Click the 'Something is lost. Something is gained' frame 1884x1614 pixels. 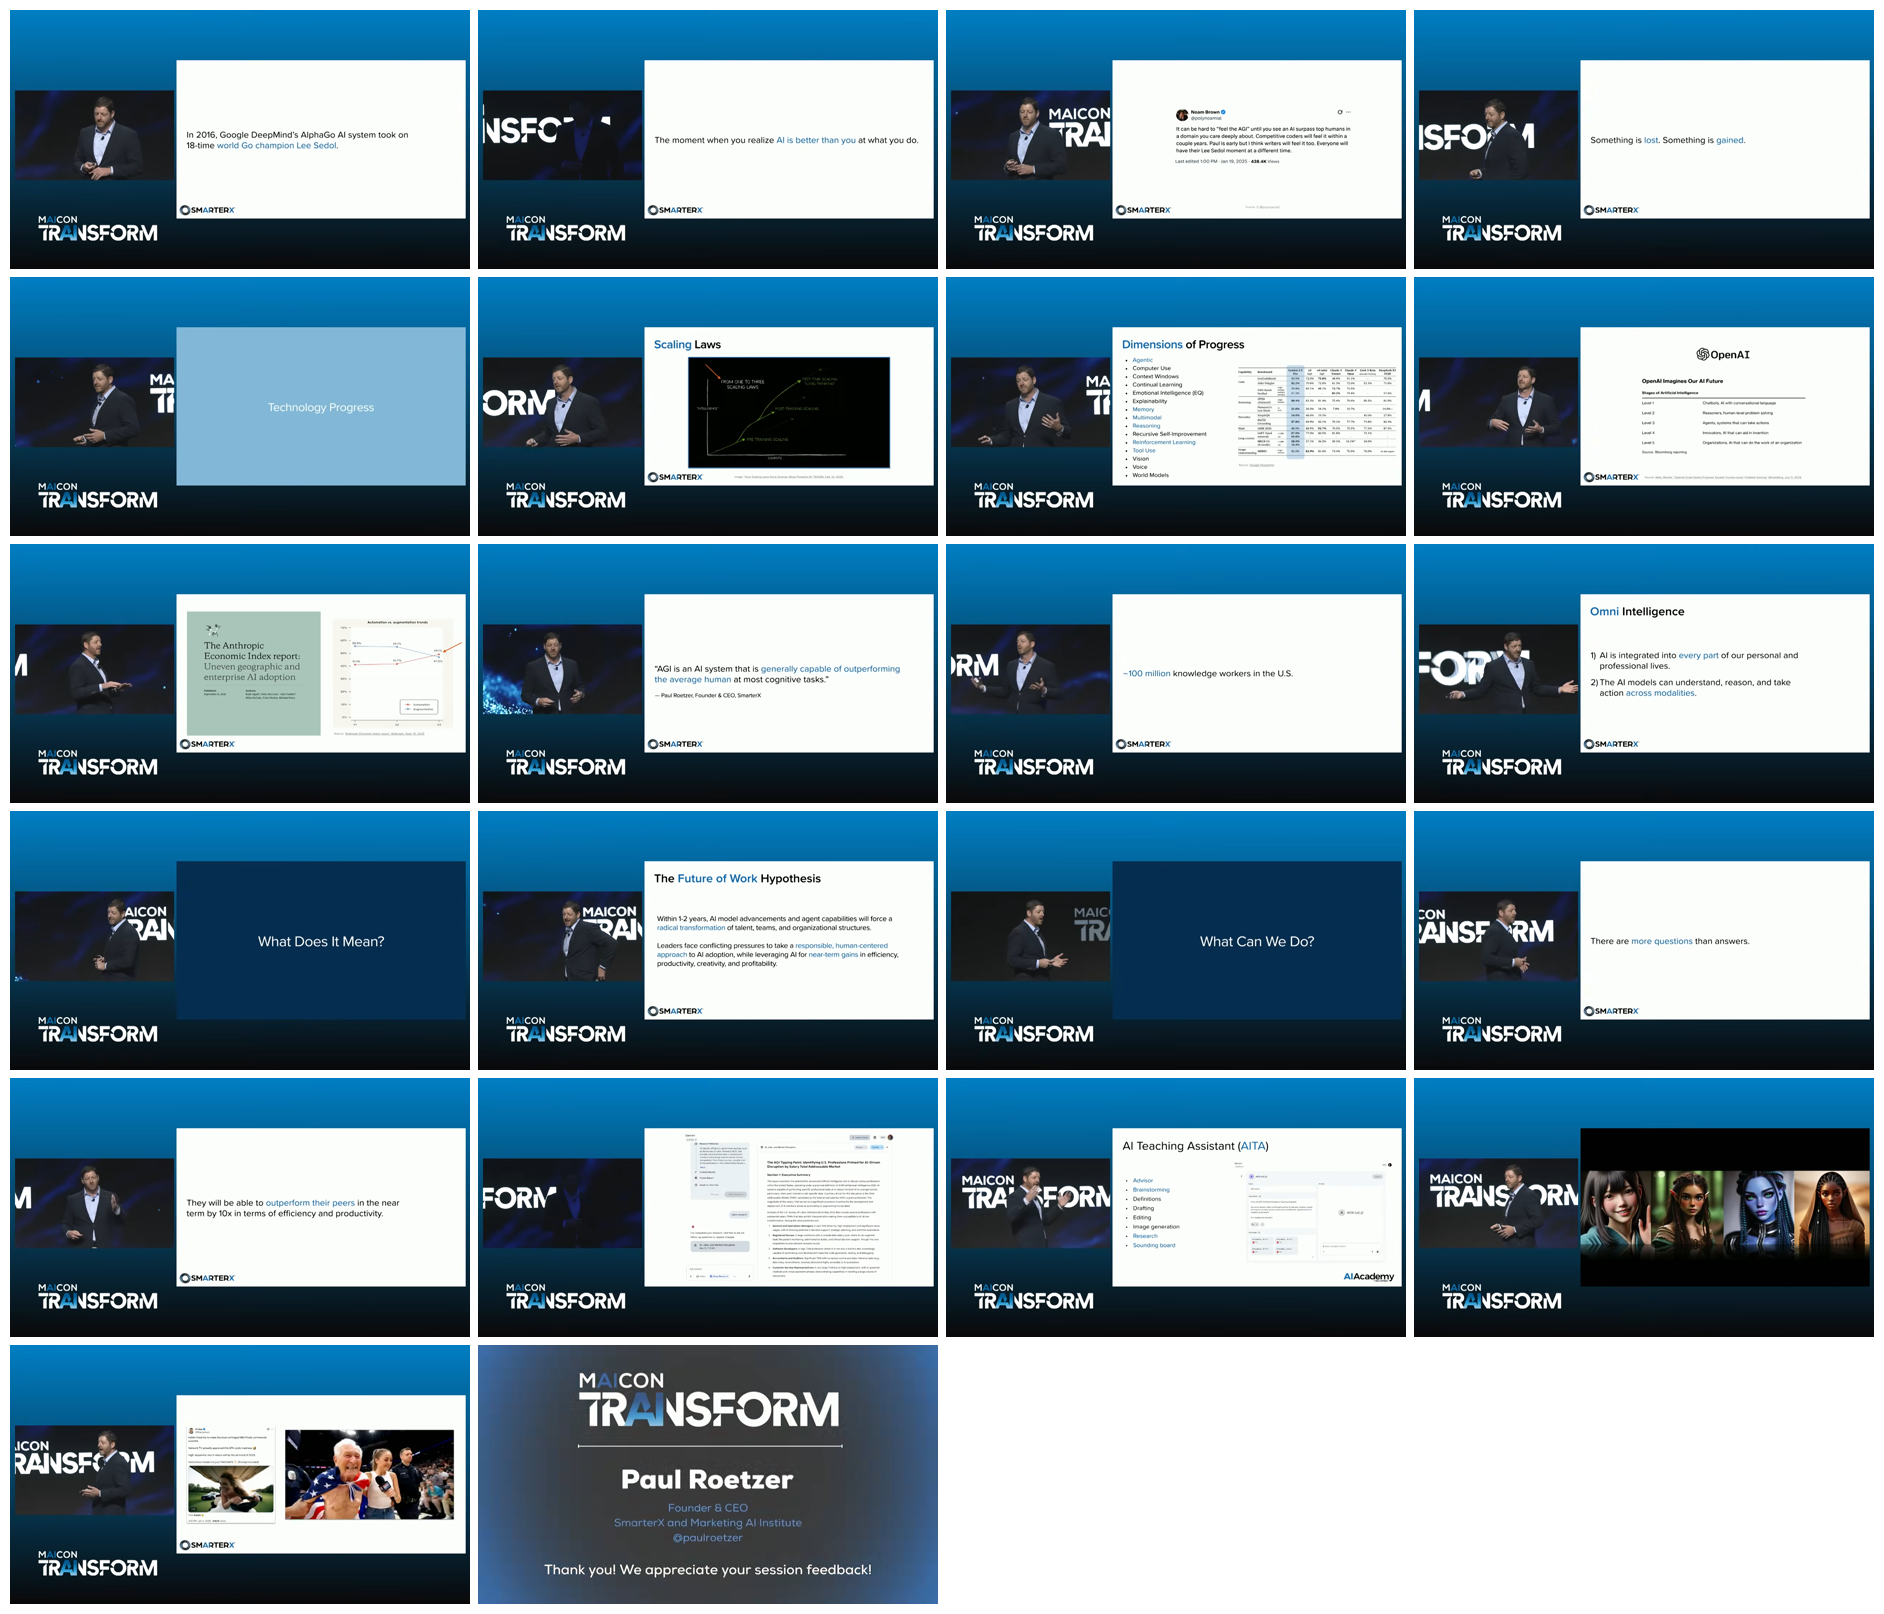1644,139
